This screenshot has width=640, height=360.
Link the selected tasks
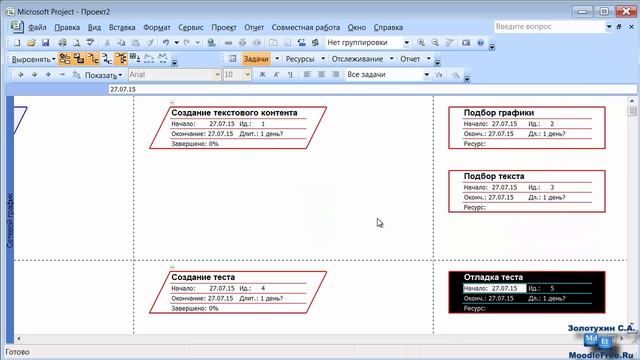click(x=228, y=42)
